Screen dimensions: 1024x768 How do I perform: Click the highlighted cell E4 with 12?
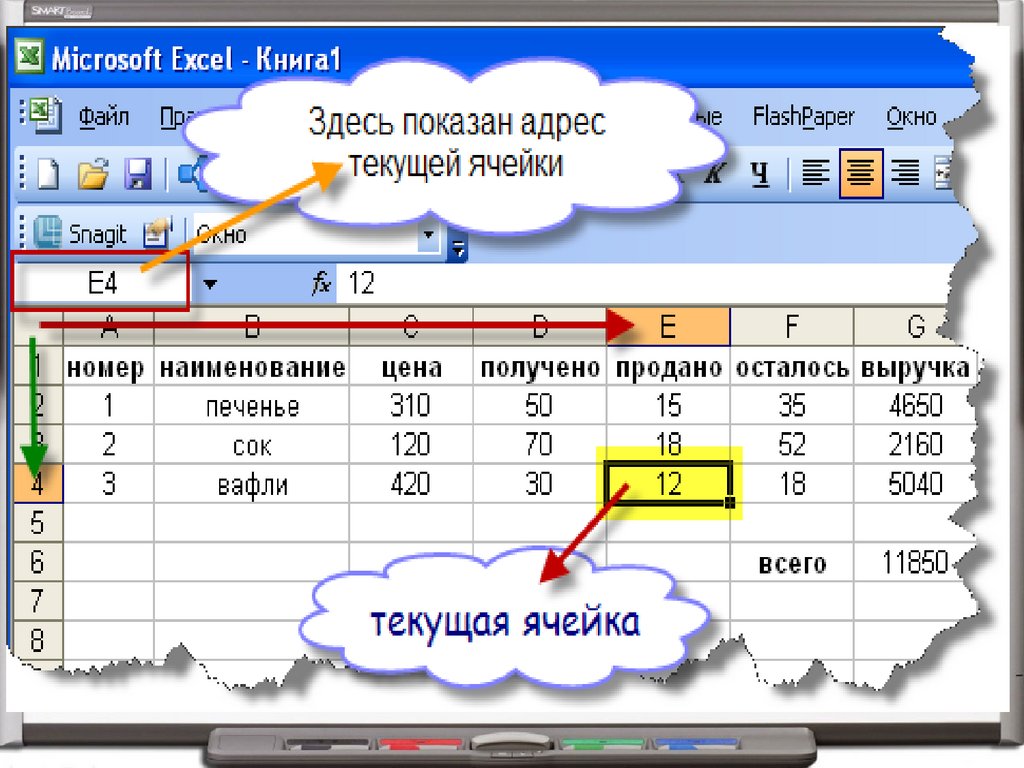click(x=668, y=484)
